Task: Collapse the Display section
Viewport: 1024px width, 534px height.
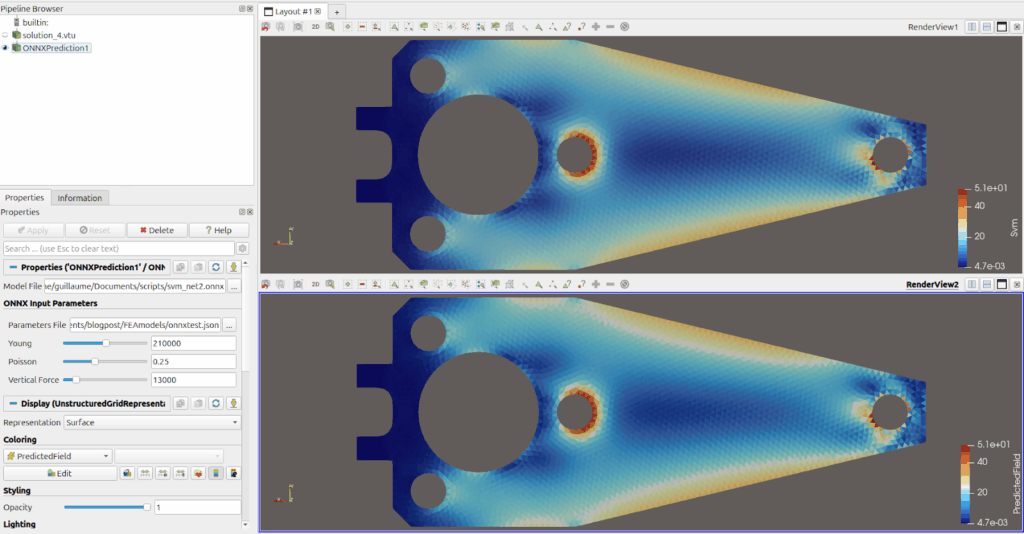Action: tap(11, 404)
